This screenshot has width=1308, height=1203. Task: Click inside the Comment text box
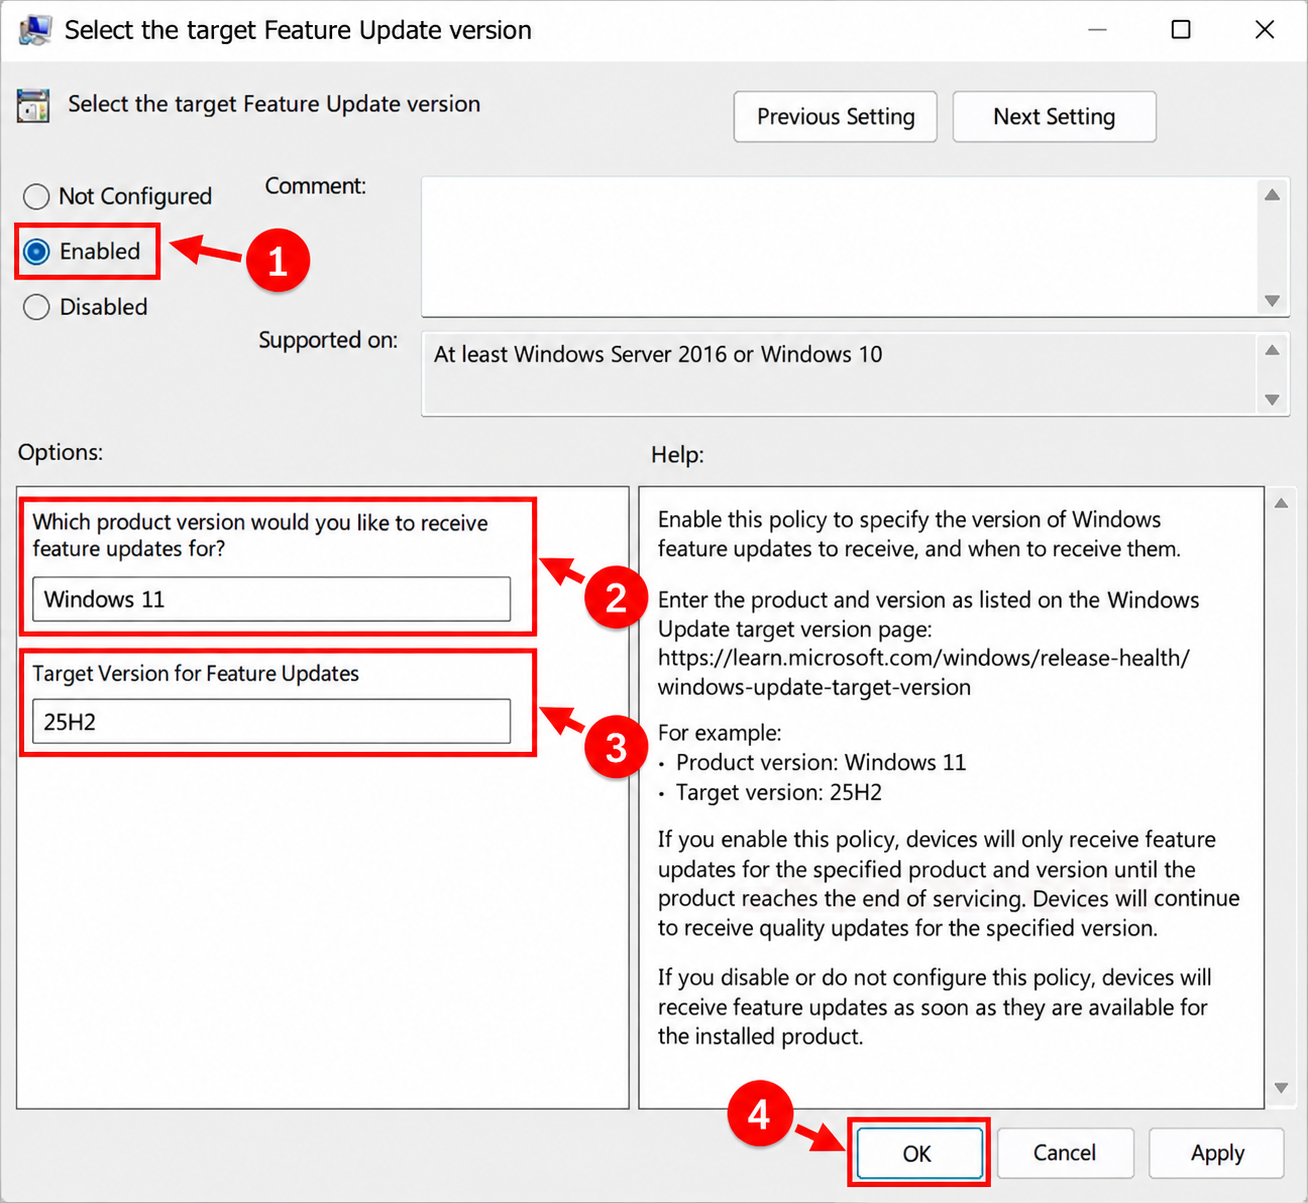click(838, 247)
